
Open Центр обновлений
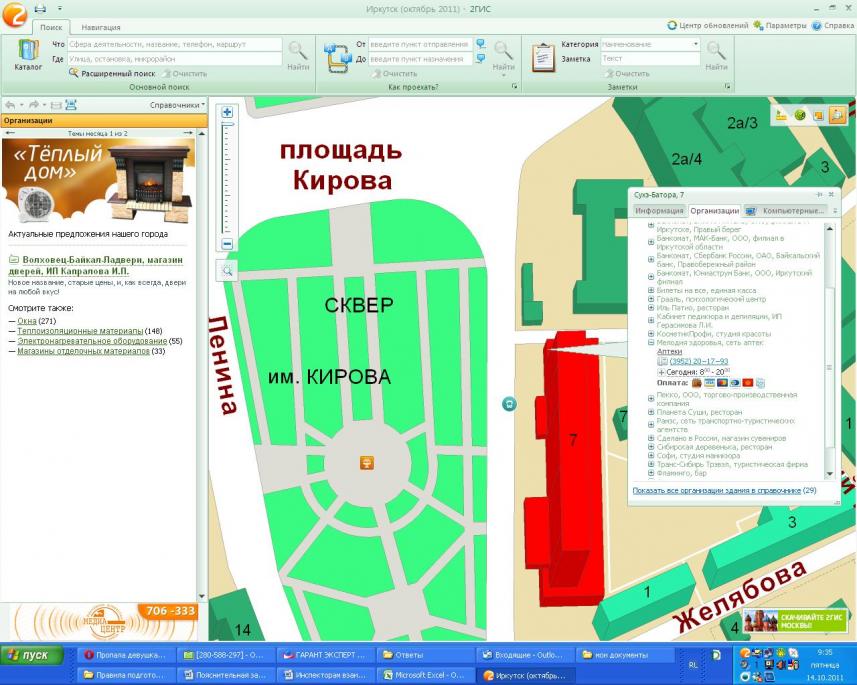708,26
